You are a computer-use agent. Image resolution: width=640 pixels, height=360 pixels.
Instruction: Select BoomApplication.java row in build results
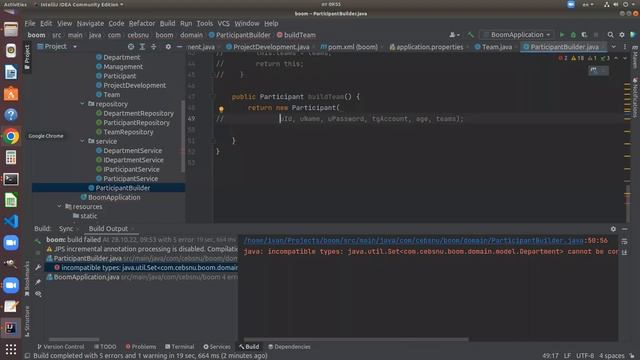coord(141,277)
